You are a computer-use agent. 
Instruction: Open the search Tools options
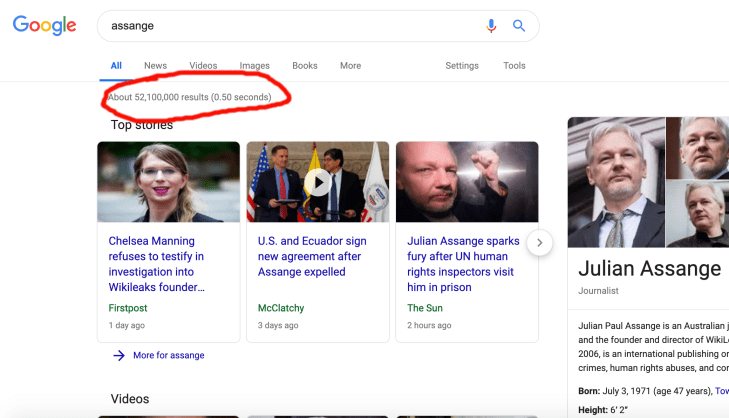514,66
